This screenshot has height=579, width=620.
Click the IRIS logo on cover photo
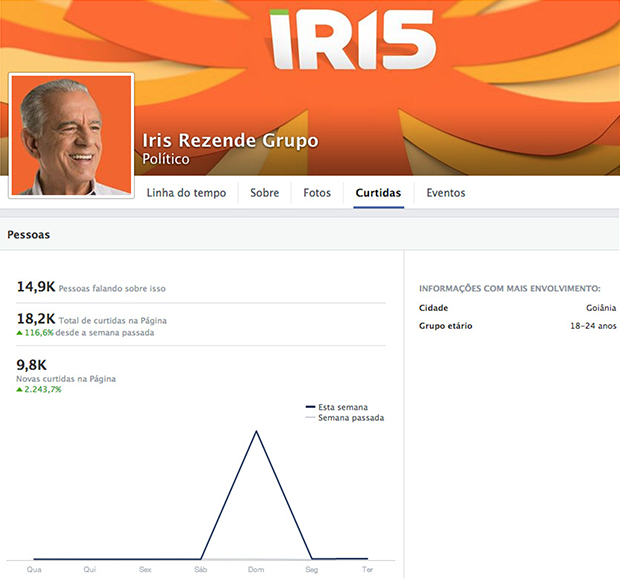[x=353, y=40]
